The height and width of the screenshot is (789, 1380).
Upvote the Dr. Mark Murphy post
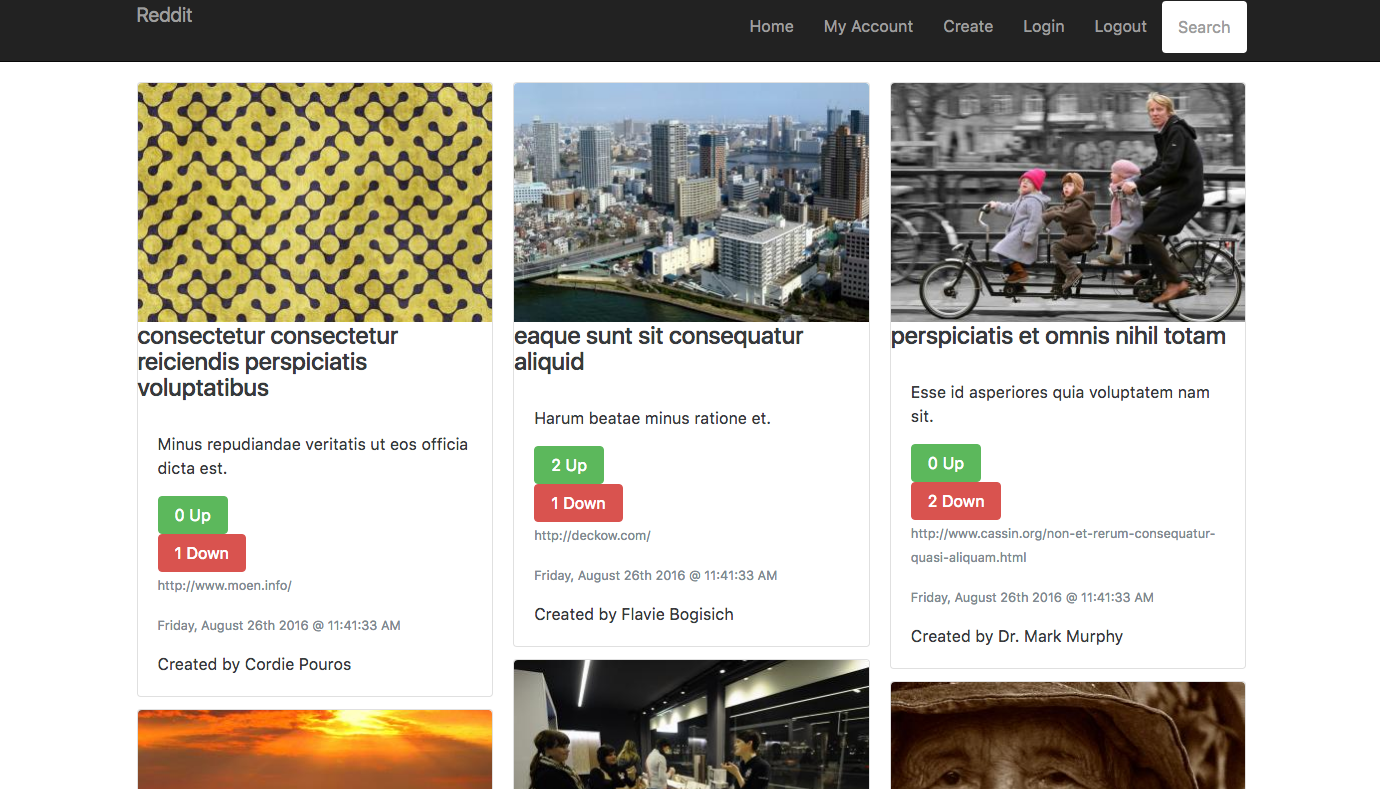click(x=945, y=463)
